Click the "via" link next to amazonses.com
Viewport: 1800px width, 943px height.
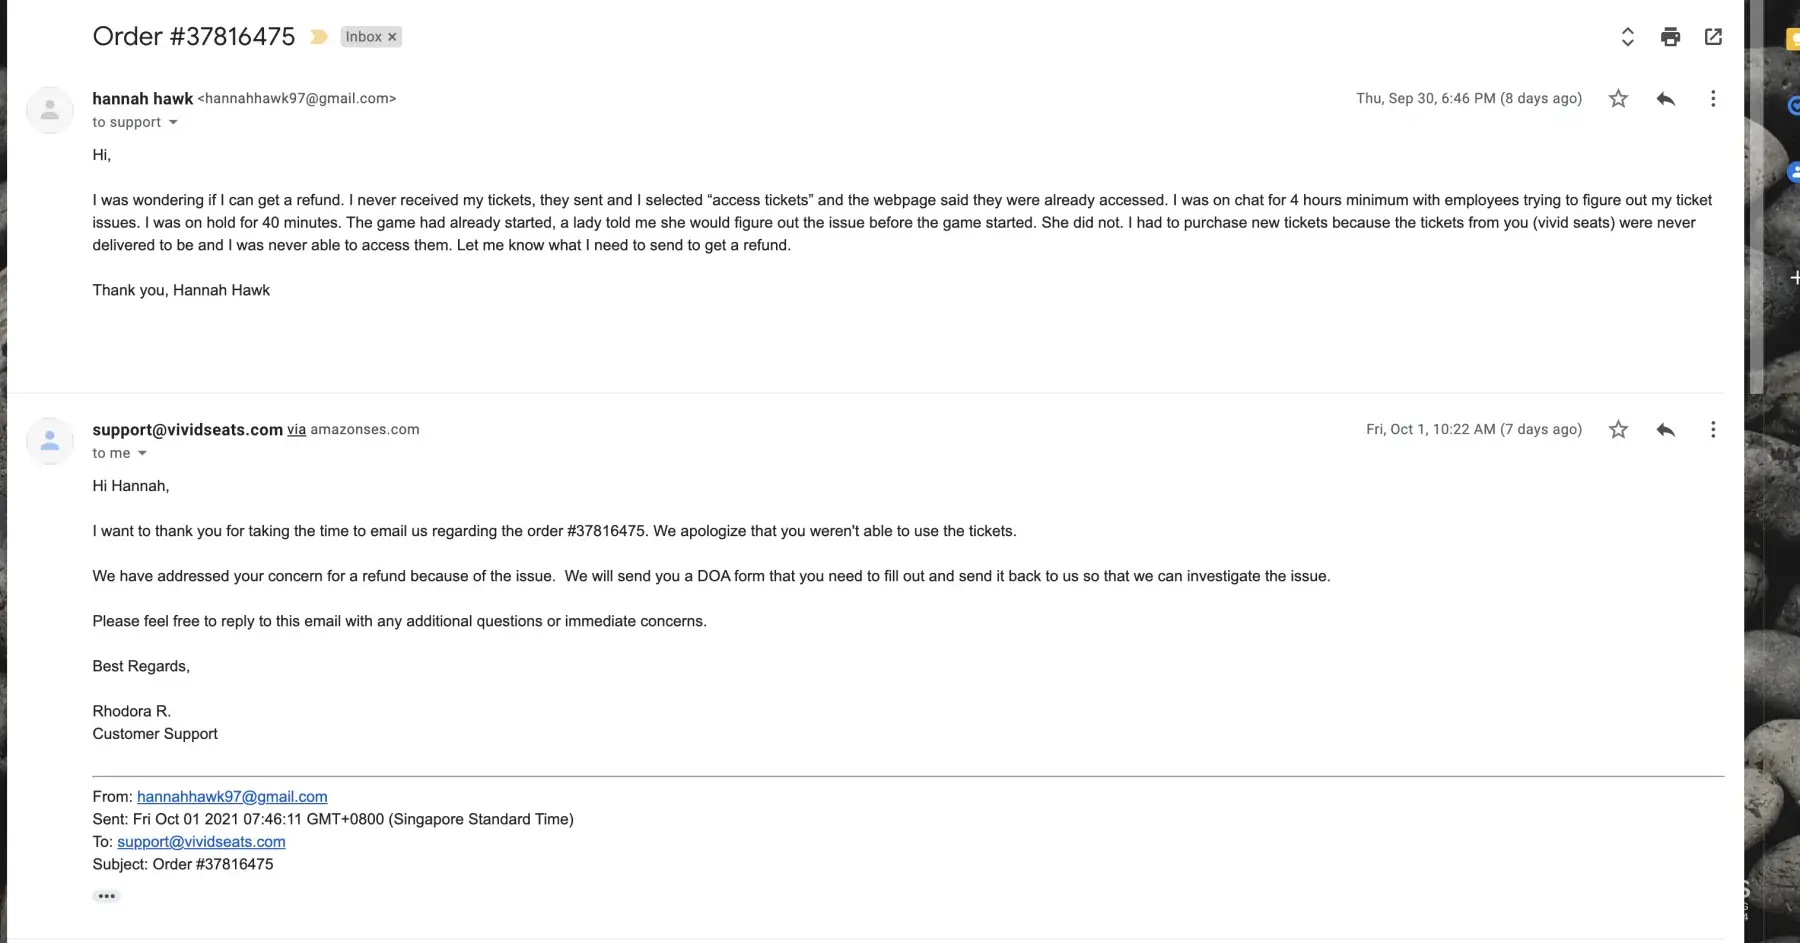click(x=296, y=430)
